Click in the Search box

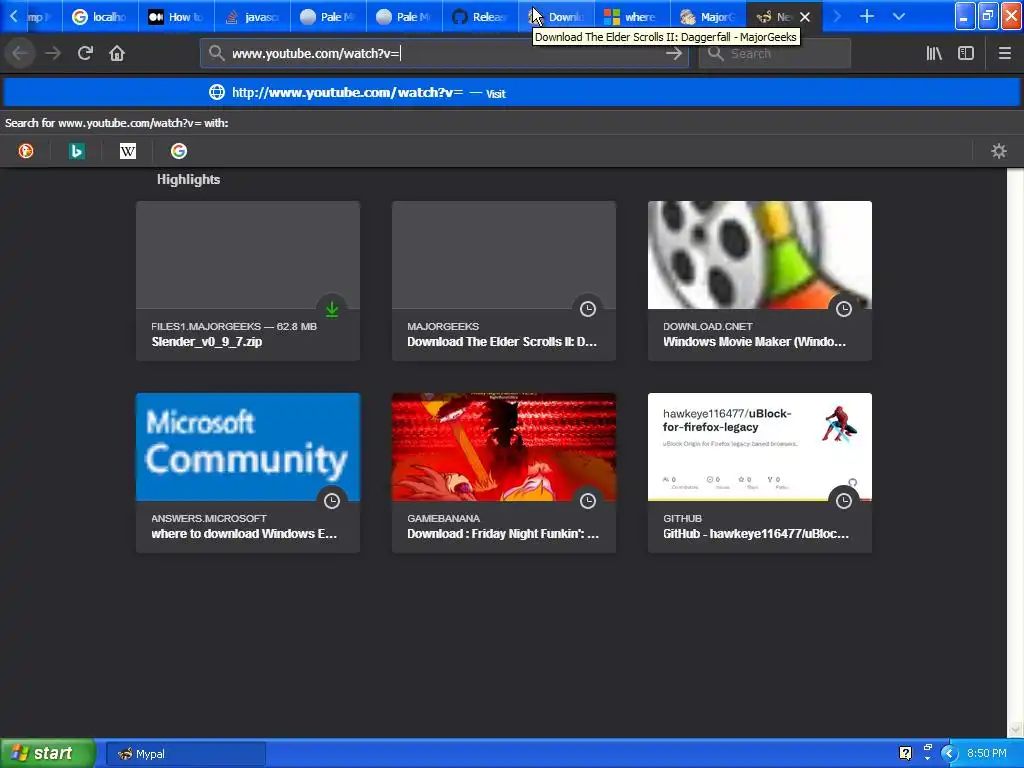[775, 54]
